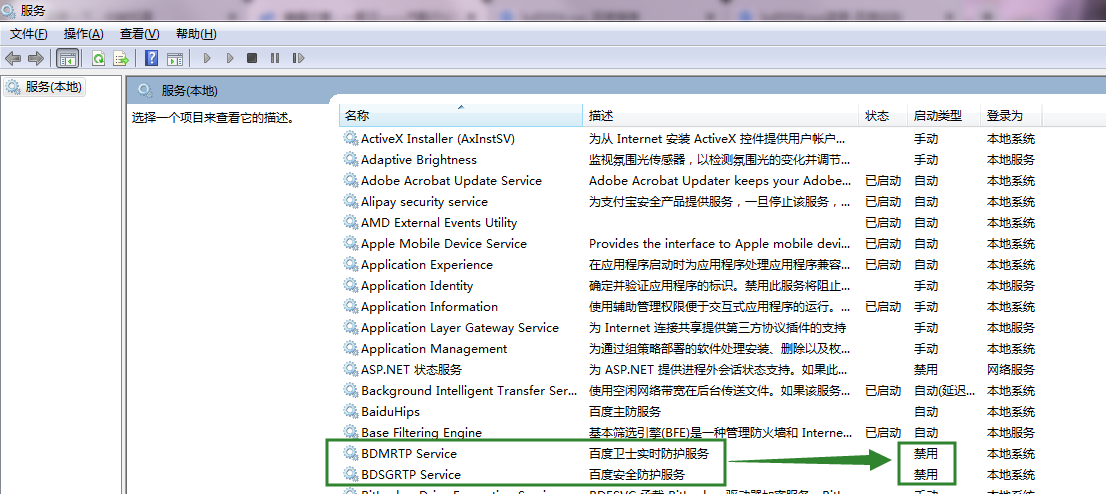Click the gear icon beside Application Experience
The height and width of the screenshot is (494, 1106).
(x=351, y=265)
